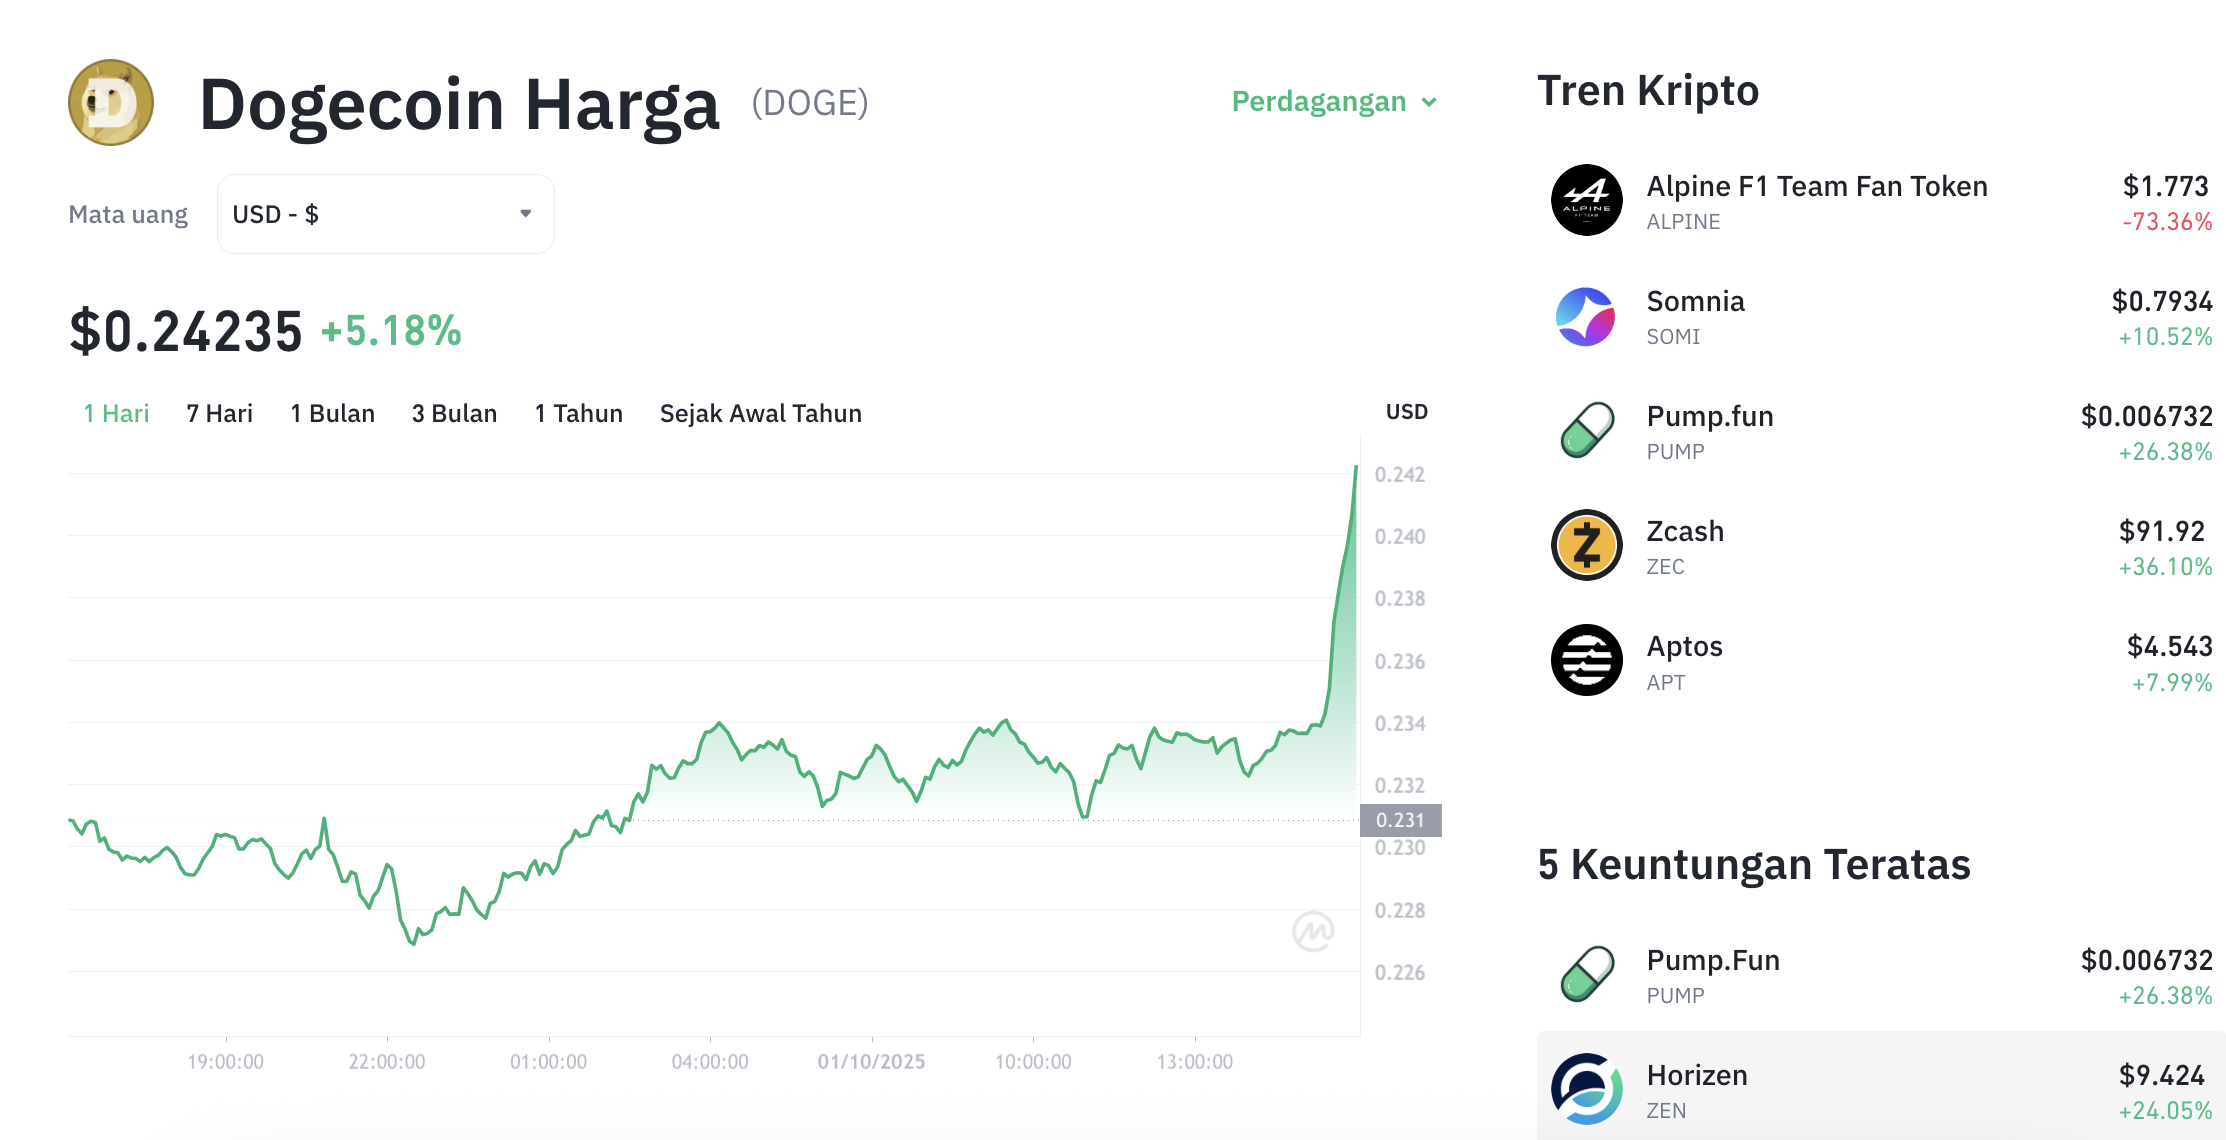This screenshot has height=1140, width=2226.
Task: Click the Dogecoin logo icon
Action: 111,102
